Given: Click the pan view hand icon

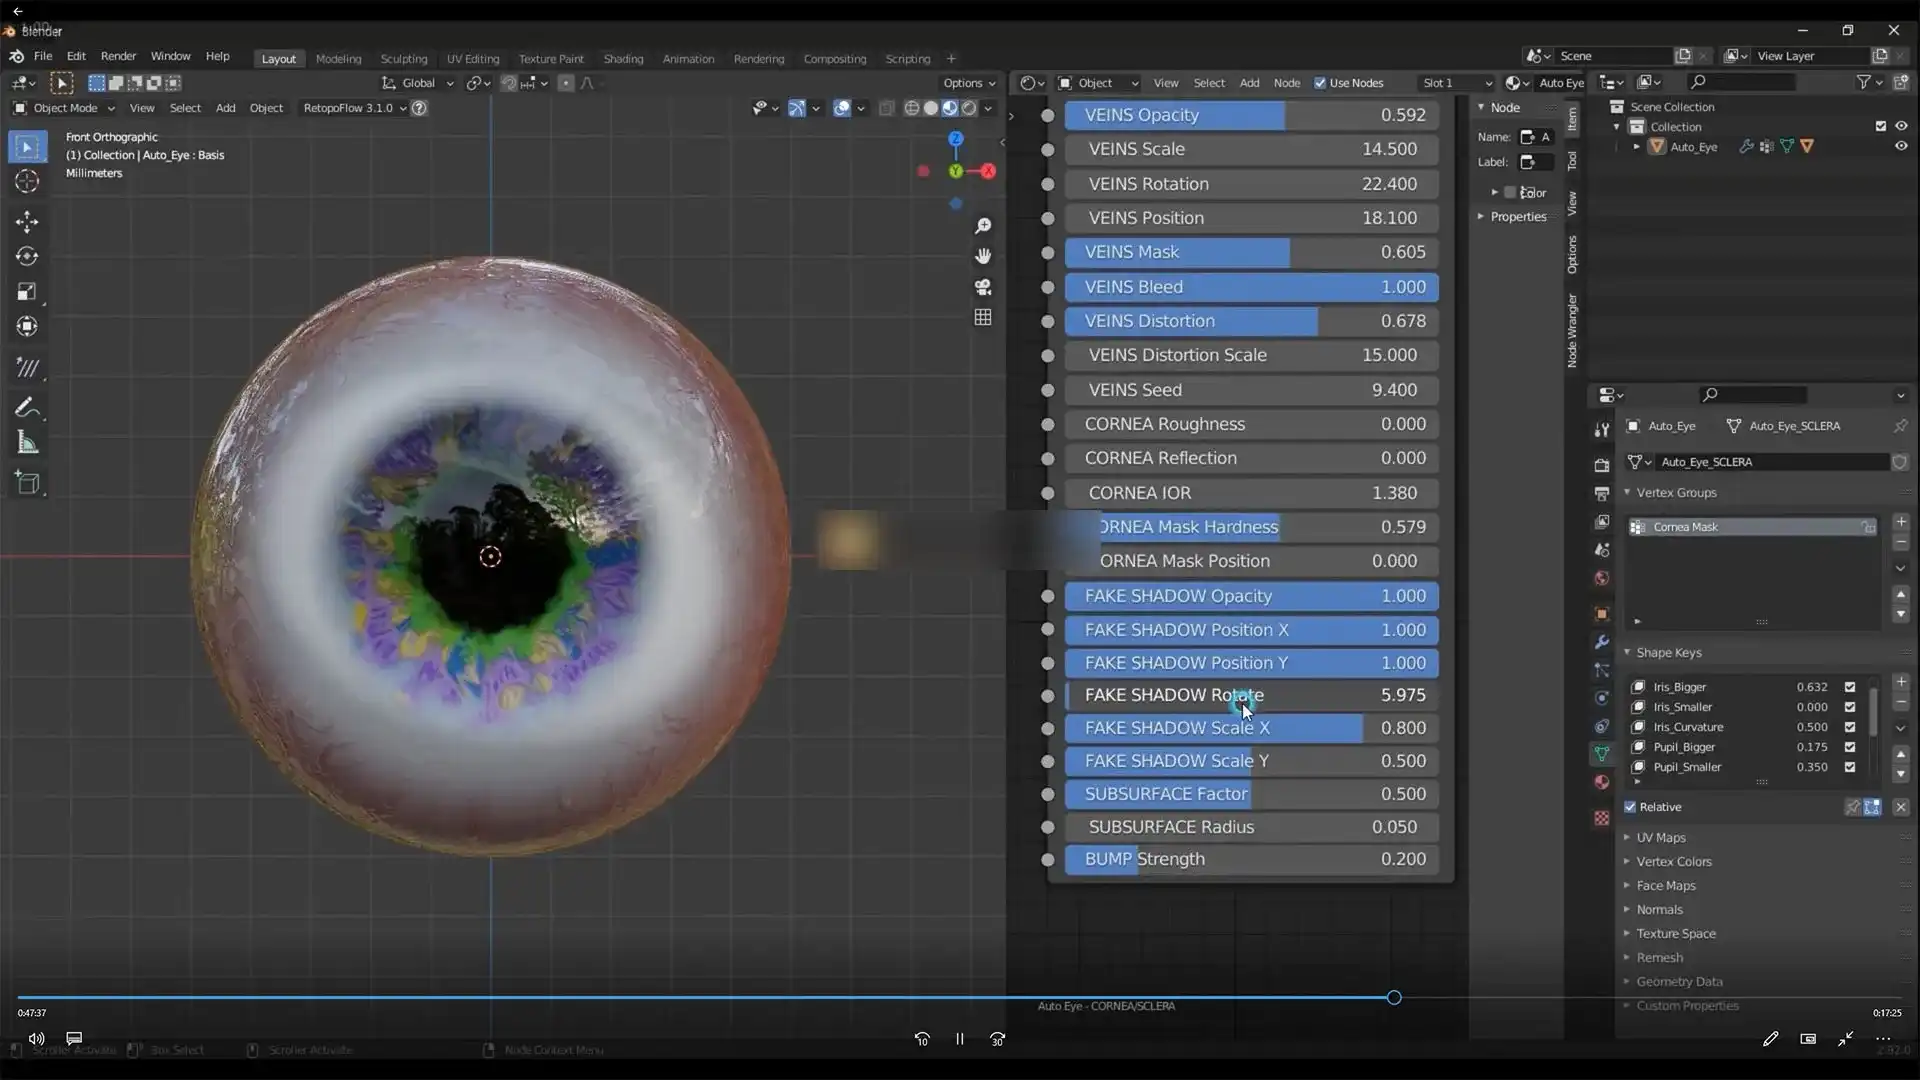Looking at the screenshot, I should pos(983,256).
